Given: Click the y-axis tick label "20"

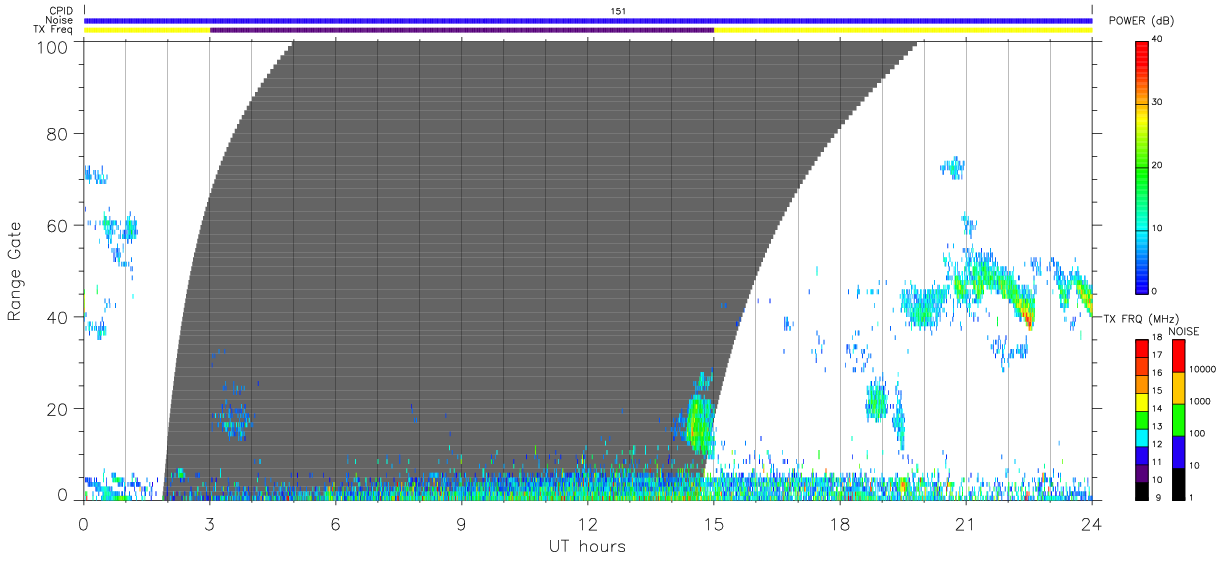Looking at the screenshot, I should coord(57,409).
